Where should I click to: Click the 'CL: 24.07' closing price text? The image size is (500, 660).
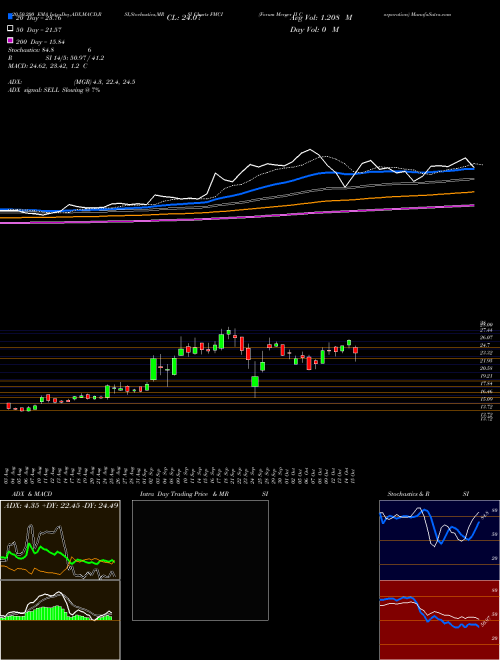coord(183,18)
